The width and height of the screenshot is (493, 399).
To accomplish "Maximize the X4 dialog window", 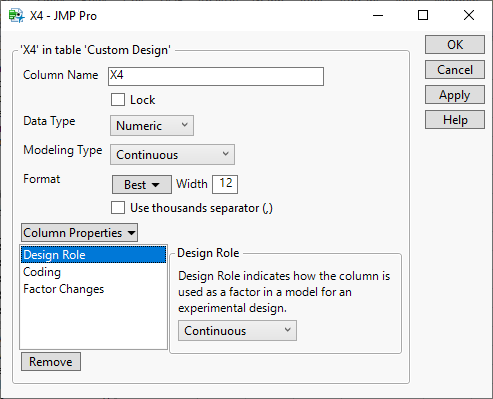I will pyautogui.click(x=423, y=15).
